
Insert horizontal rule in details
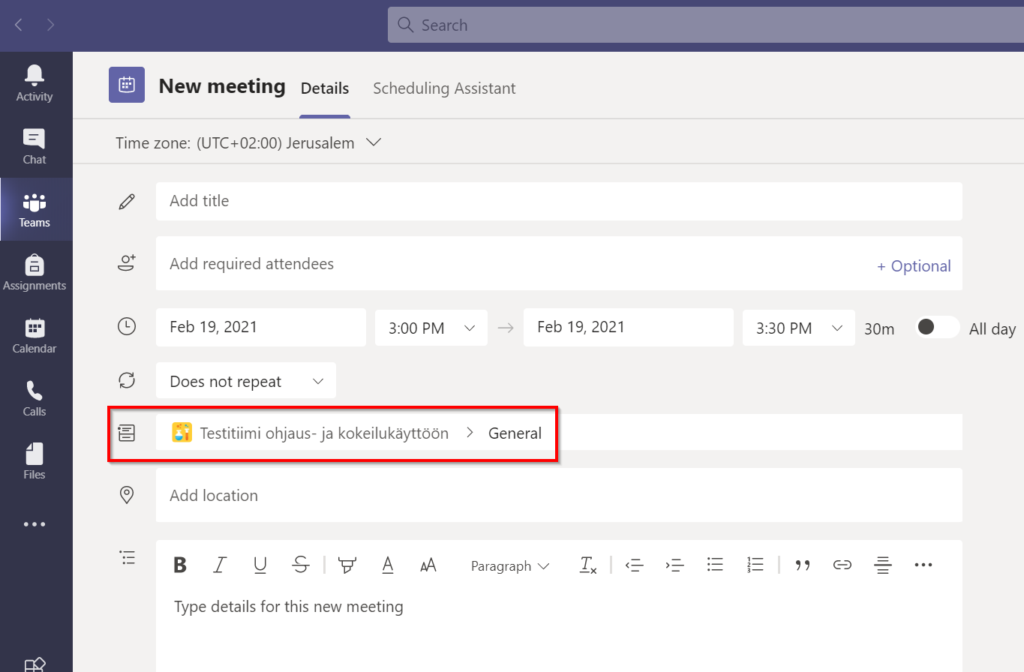click(x=883, y=565)
